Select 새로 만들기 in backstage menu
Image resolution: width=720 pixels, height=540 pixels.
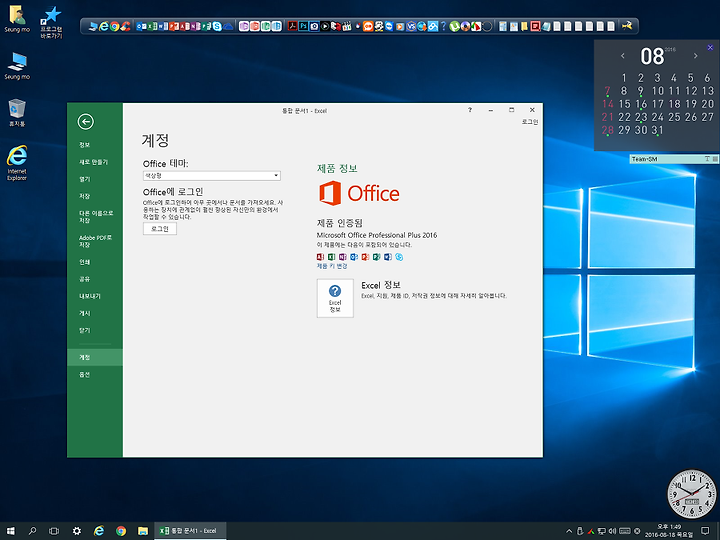(x=95, y=162)
